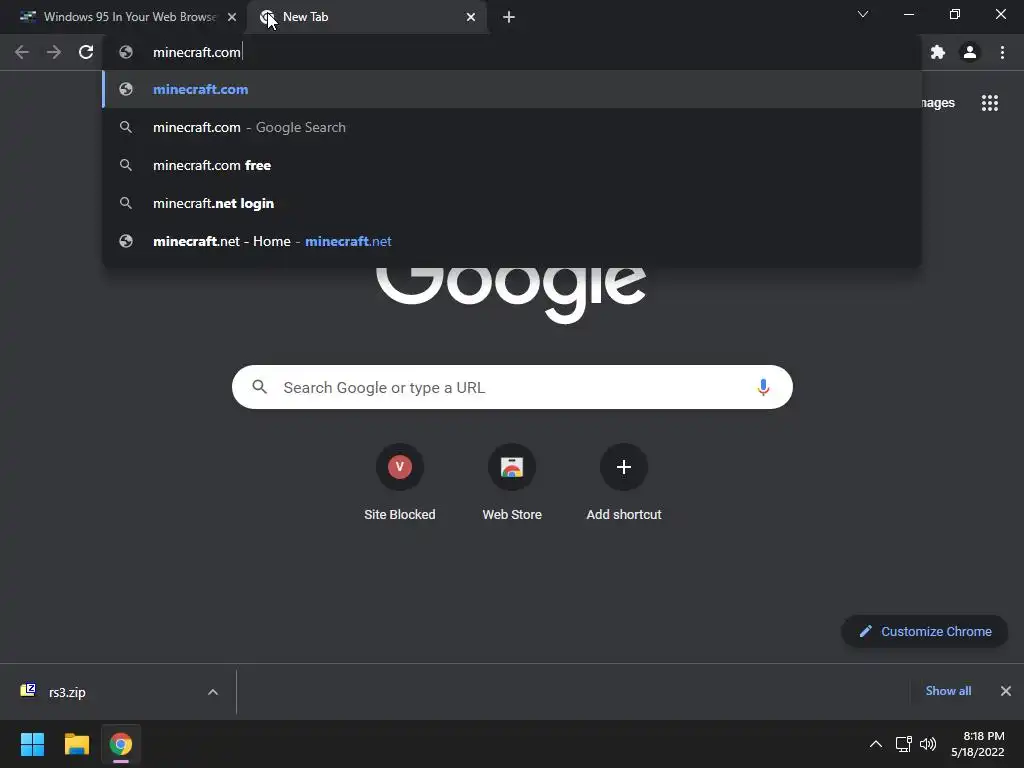Image resolution: width=1024 pixels, height=768 pixels.
Task: Close the New Tab tab
Action: point(471,17)
